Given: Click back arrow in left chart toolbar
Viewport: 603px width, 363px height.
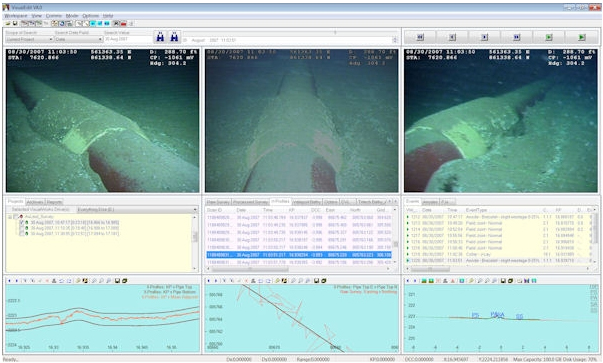Looking at the screenshot, I should 10,281.
